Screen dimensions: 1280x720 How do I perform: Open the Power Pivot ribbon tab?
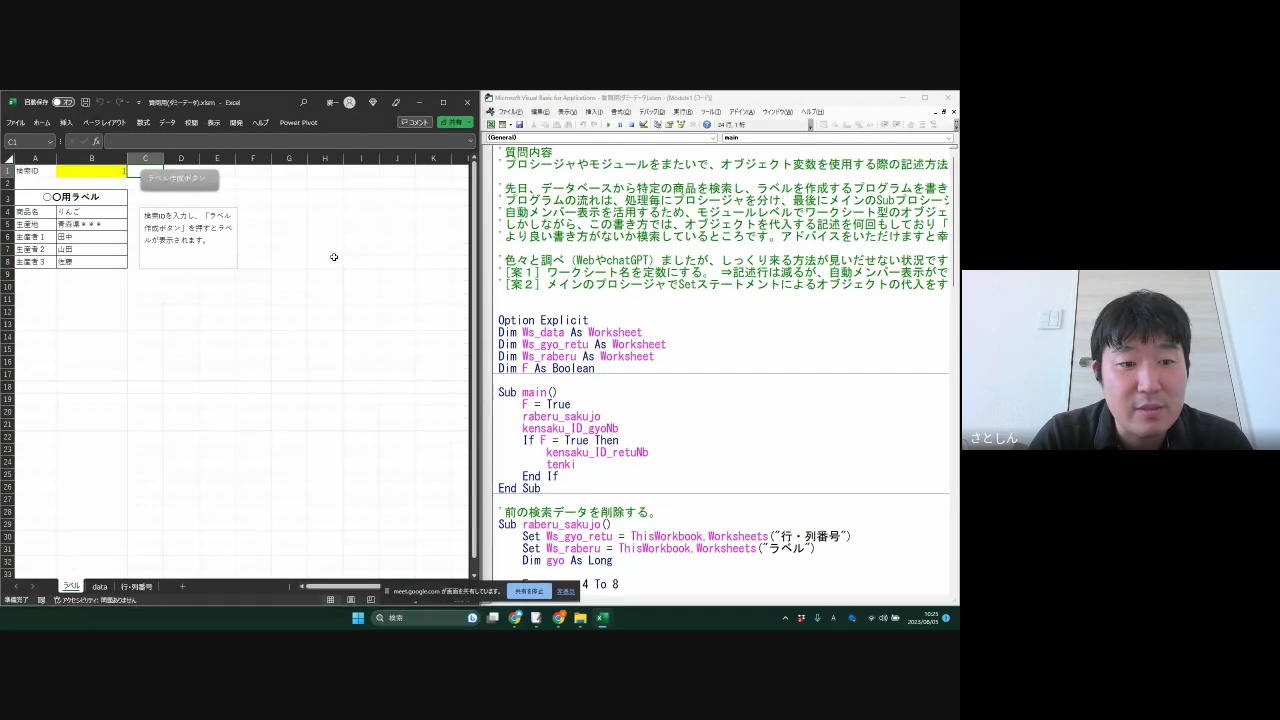tap(298, 123)
